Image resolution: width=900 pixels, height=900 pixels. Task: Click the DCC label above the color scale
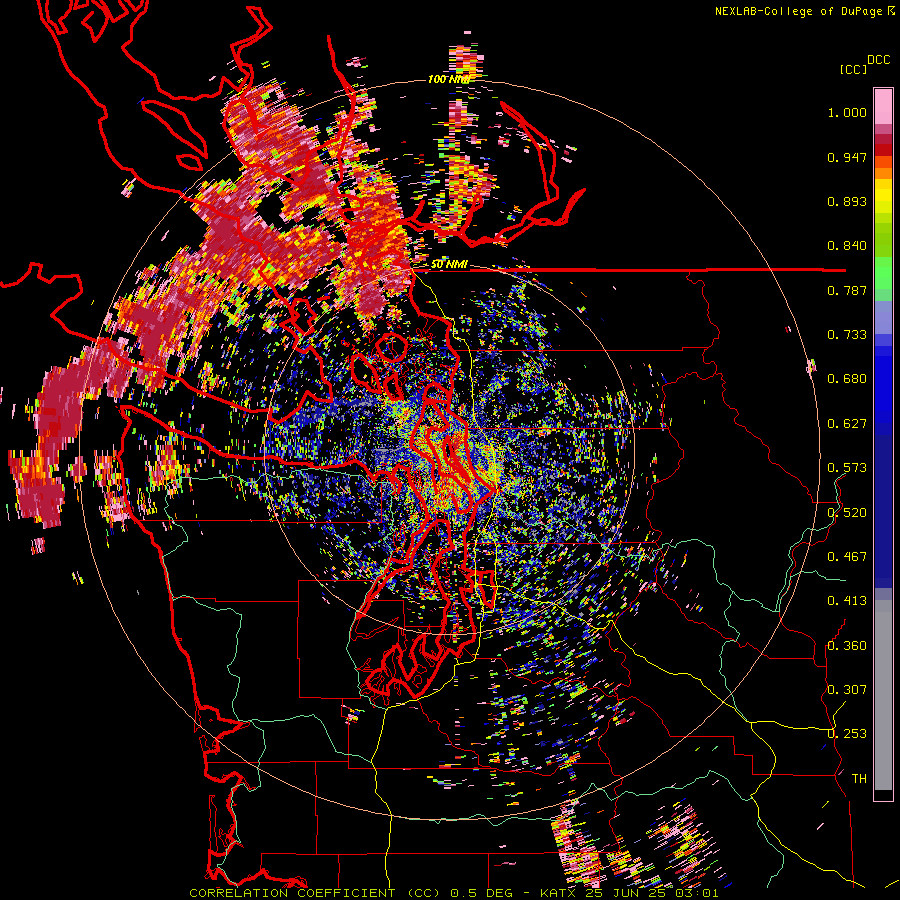pos(878,60)
